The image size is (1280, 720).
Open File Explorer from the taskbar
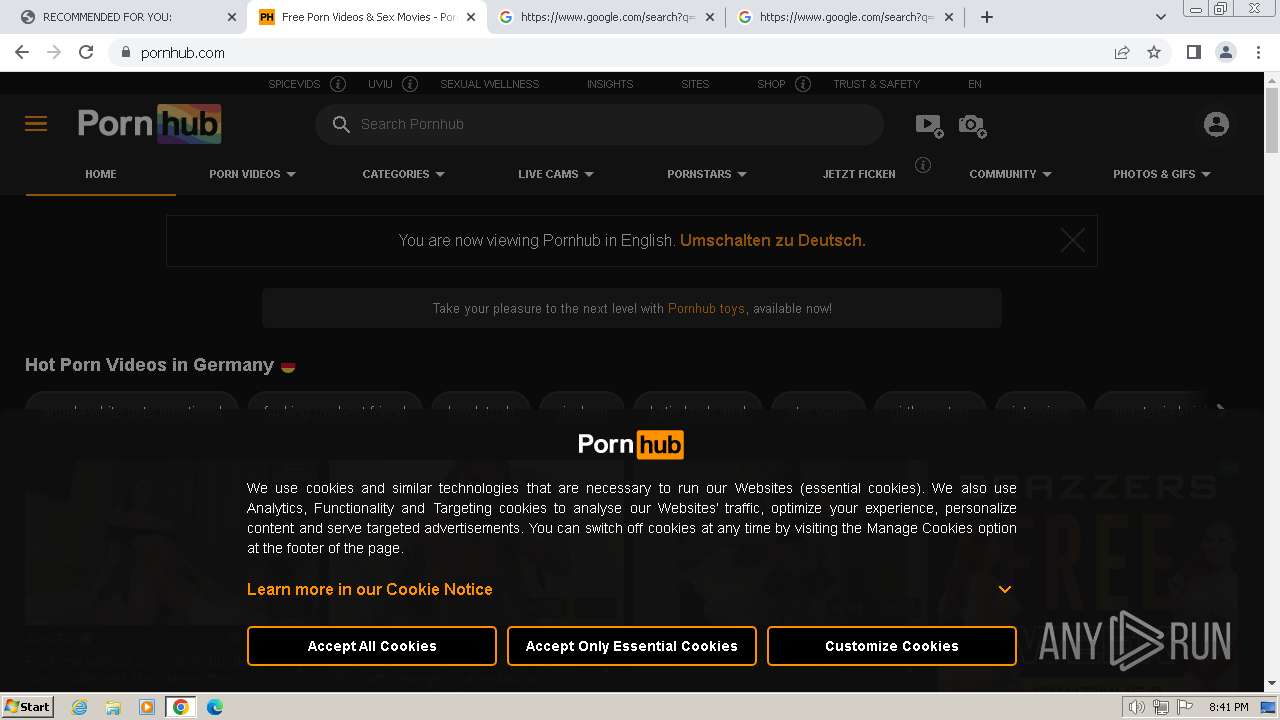coord(113,707)
